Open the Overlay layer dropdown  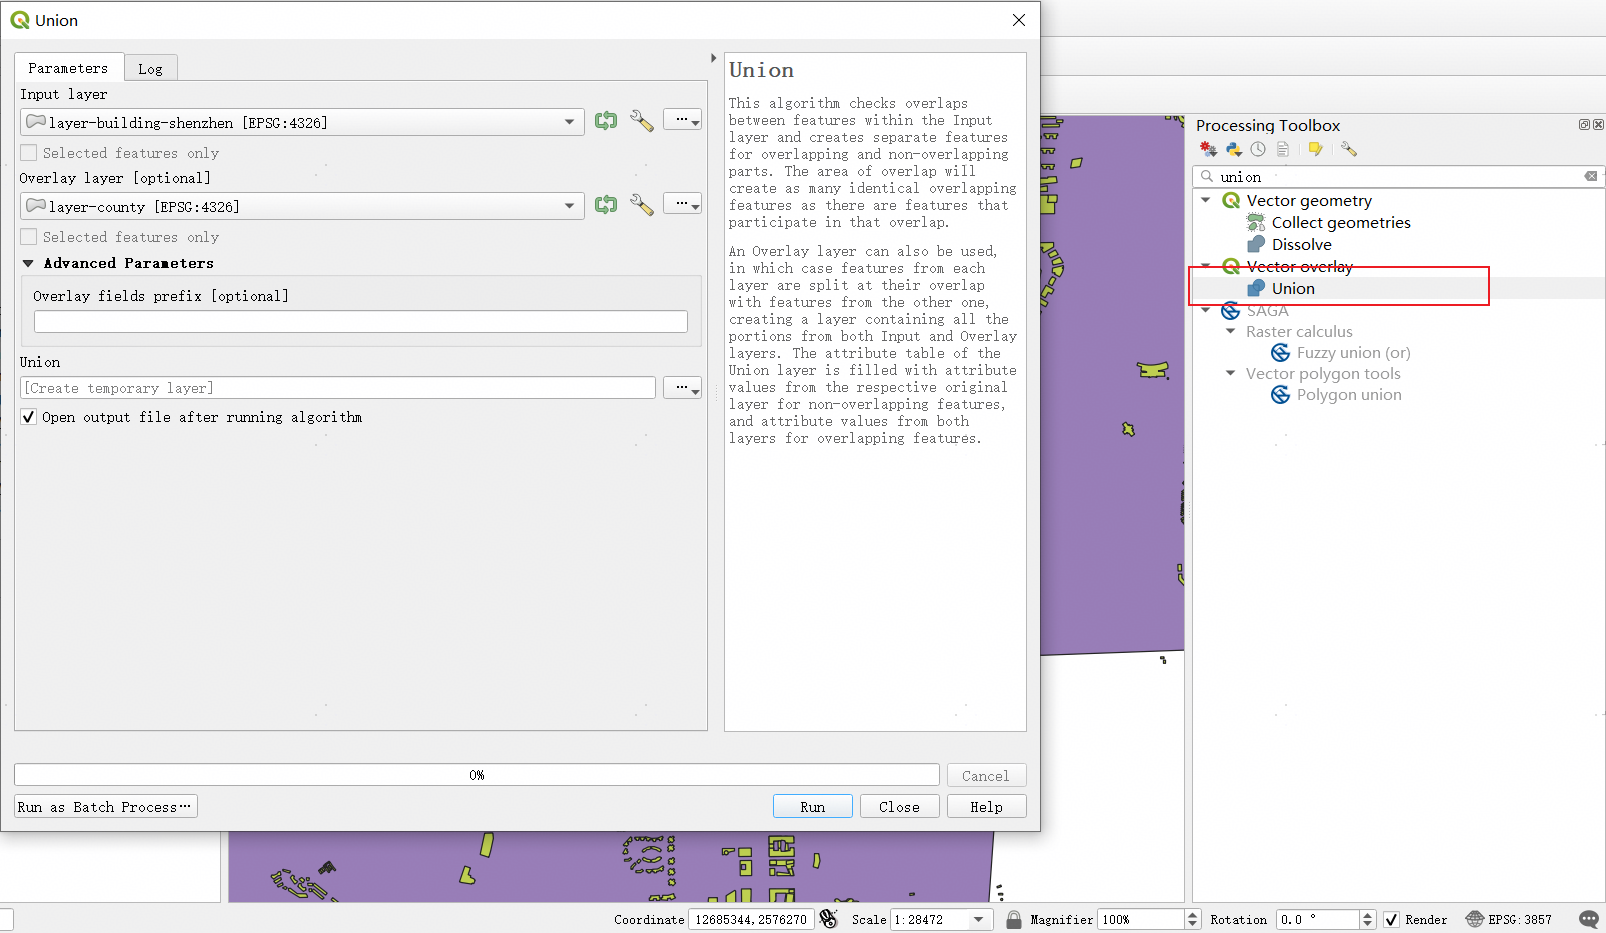tap(569, 206)
